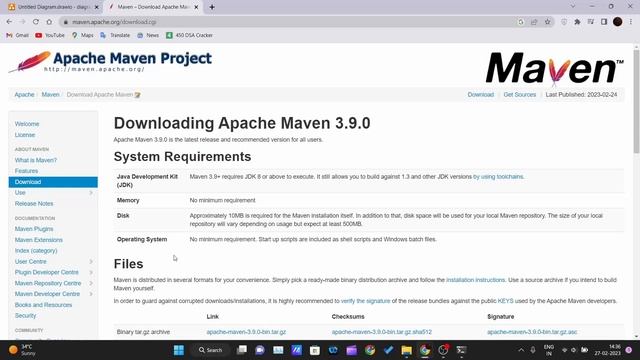This screenshot has width=640, height=360.
Task: Open the Maps bookmark
Action: click(x=82, y=35)
